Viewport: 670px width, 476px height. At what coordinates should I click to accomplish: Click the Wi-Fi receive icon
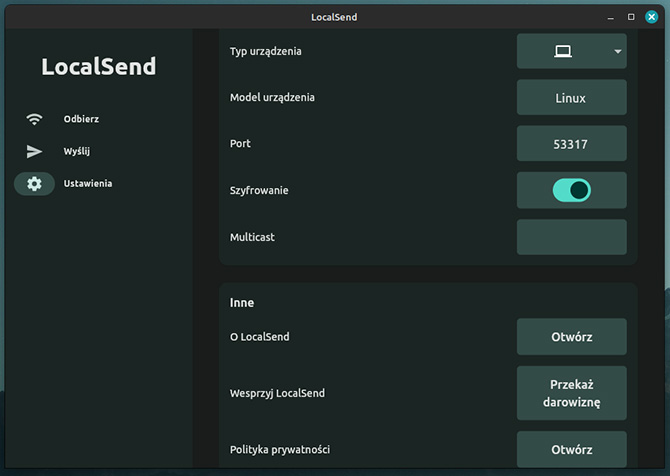(34, 119)
